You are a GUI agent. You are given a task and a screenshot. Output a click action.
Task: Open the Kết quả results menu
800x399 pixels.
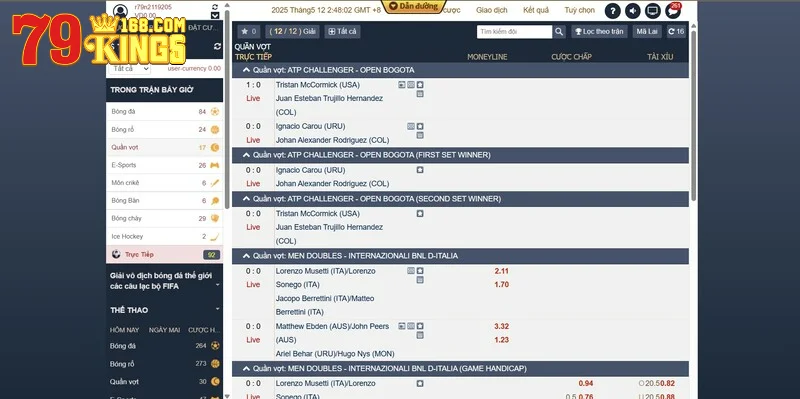click(x=536, y=10)
